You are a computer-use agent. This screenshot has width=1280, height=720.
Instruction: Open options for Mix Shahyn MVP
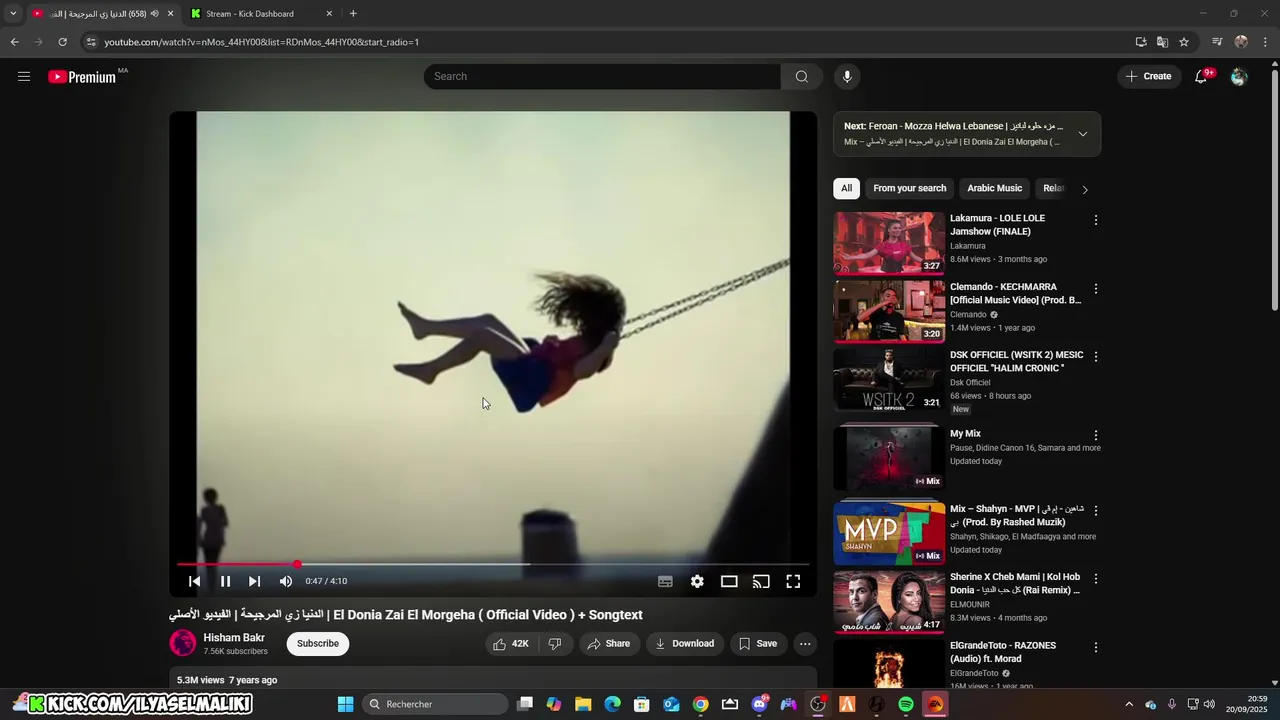[1096, 511]
